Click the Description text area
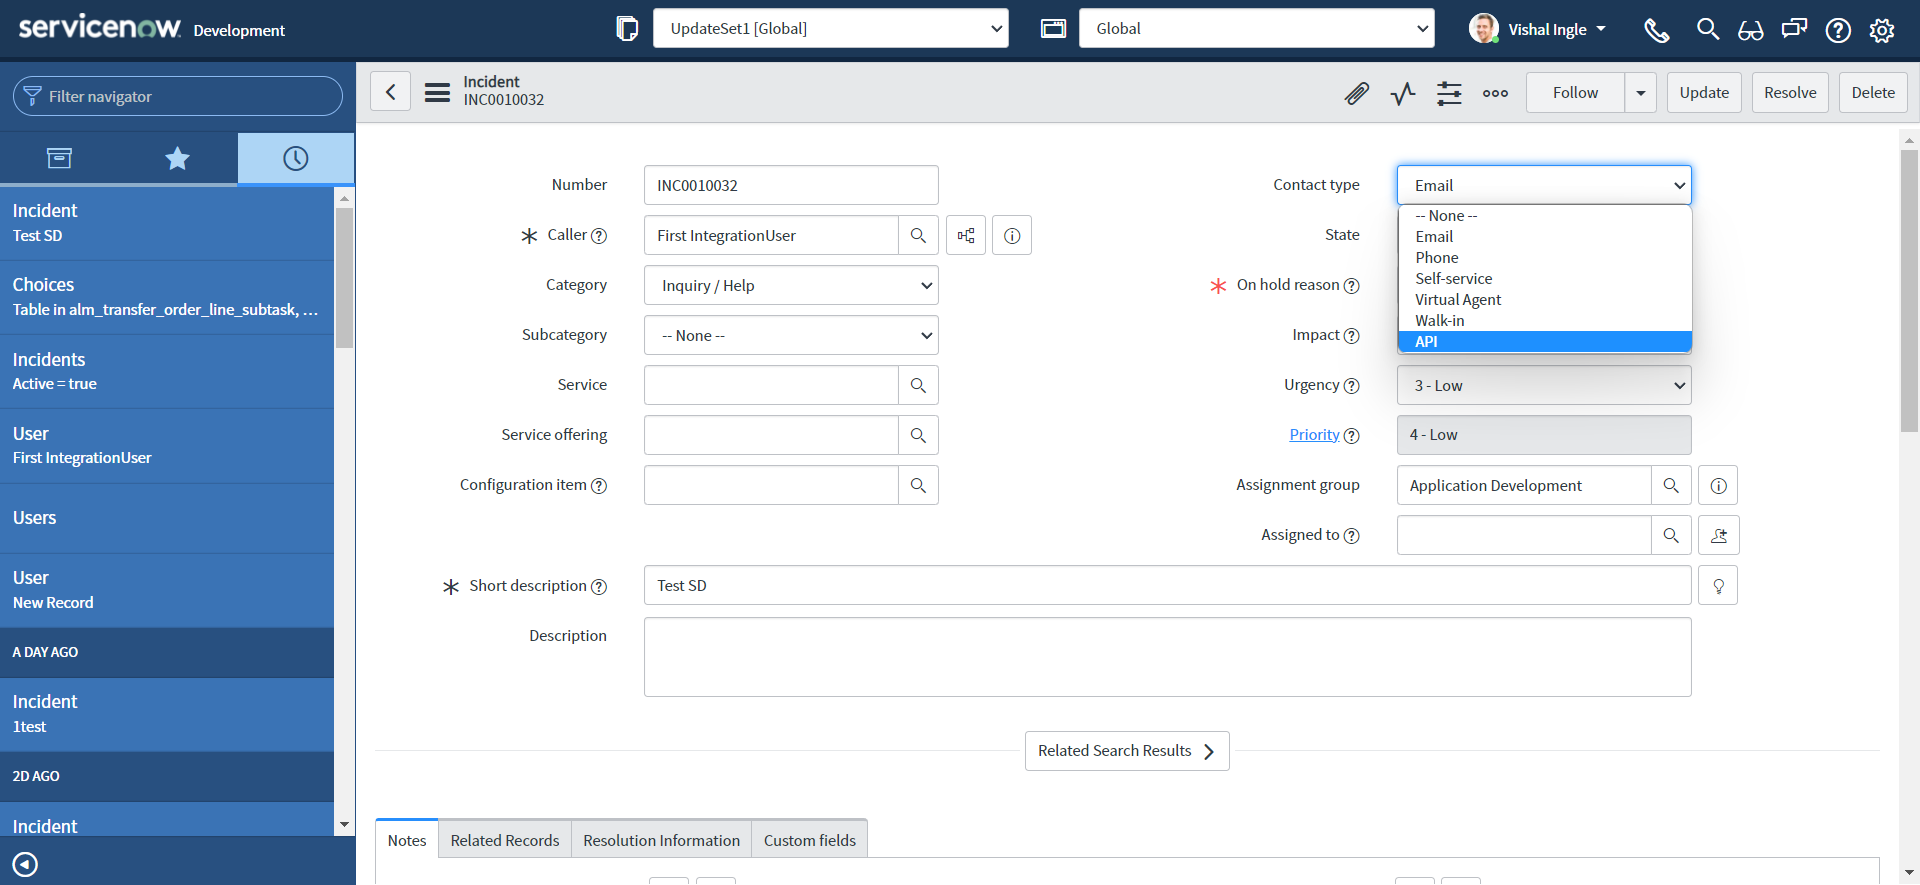 pyautogui.click(x=1167, y=657)
